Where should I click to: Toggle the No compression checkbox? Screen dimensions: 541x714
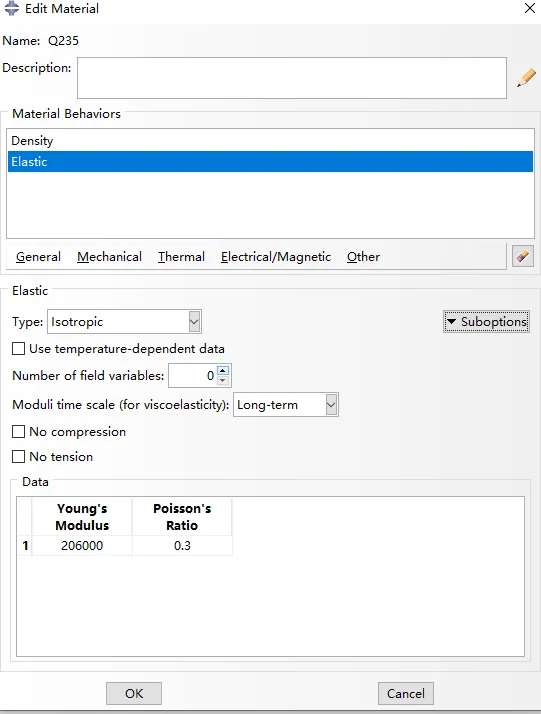pos(18,432)
